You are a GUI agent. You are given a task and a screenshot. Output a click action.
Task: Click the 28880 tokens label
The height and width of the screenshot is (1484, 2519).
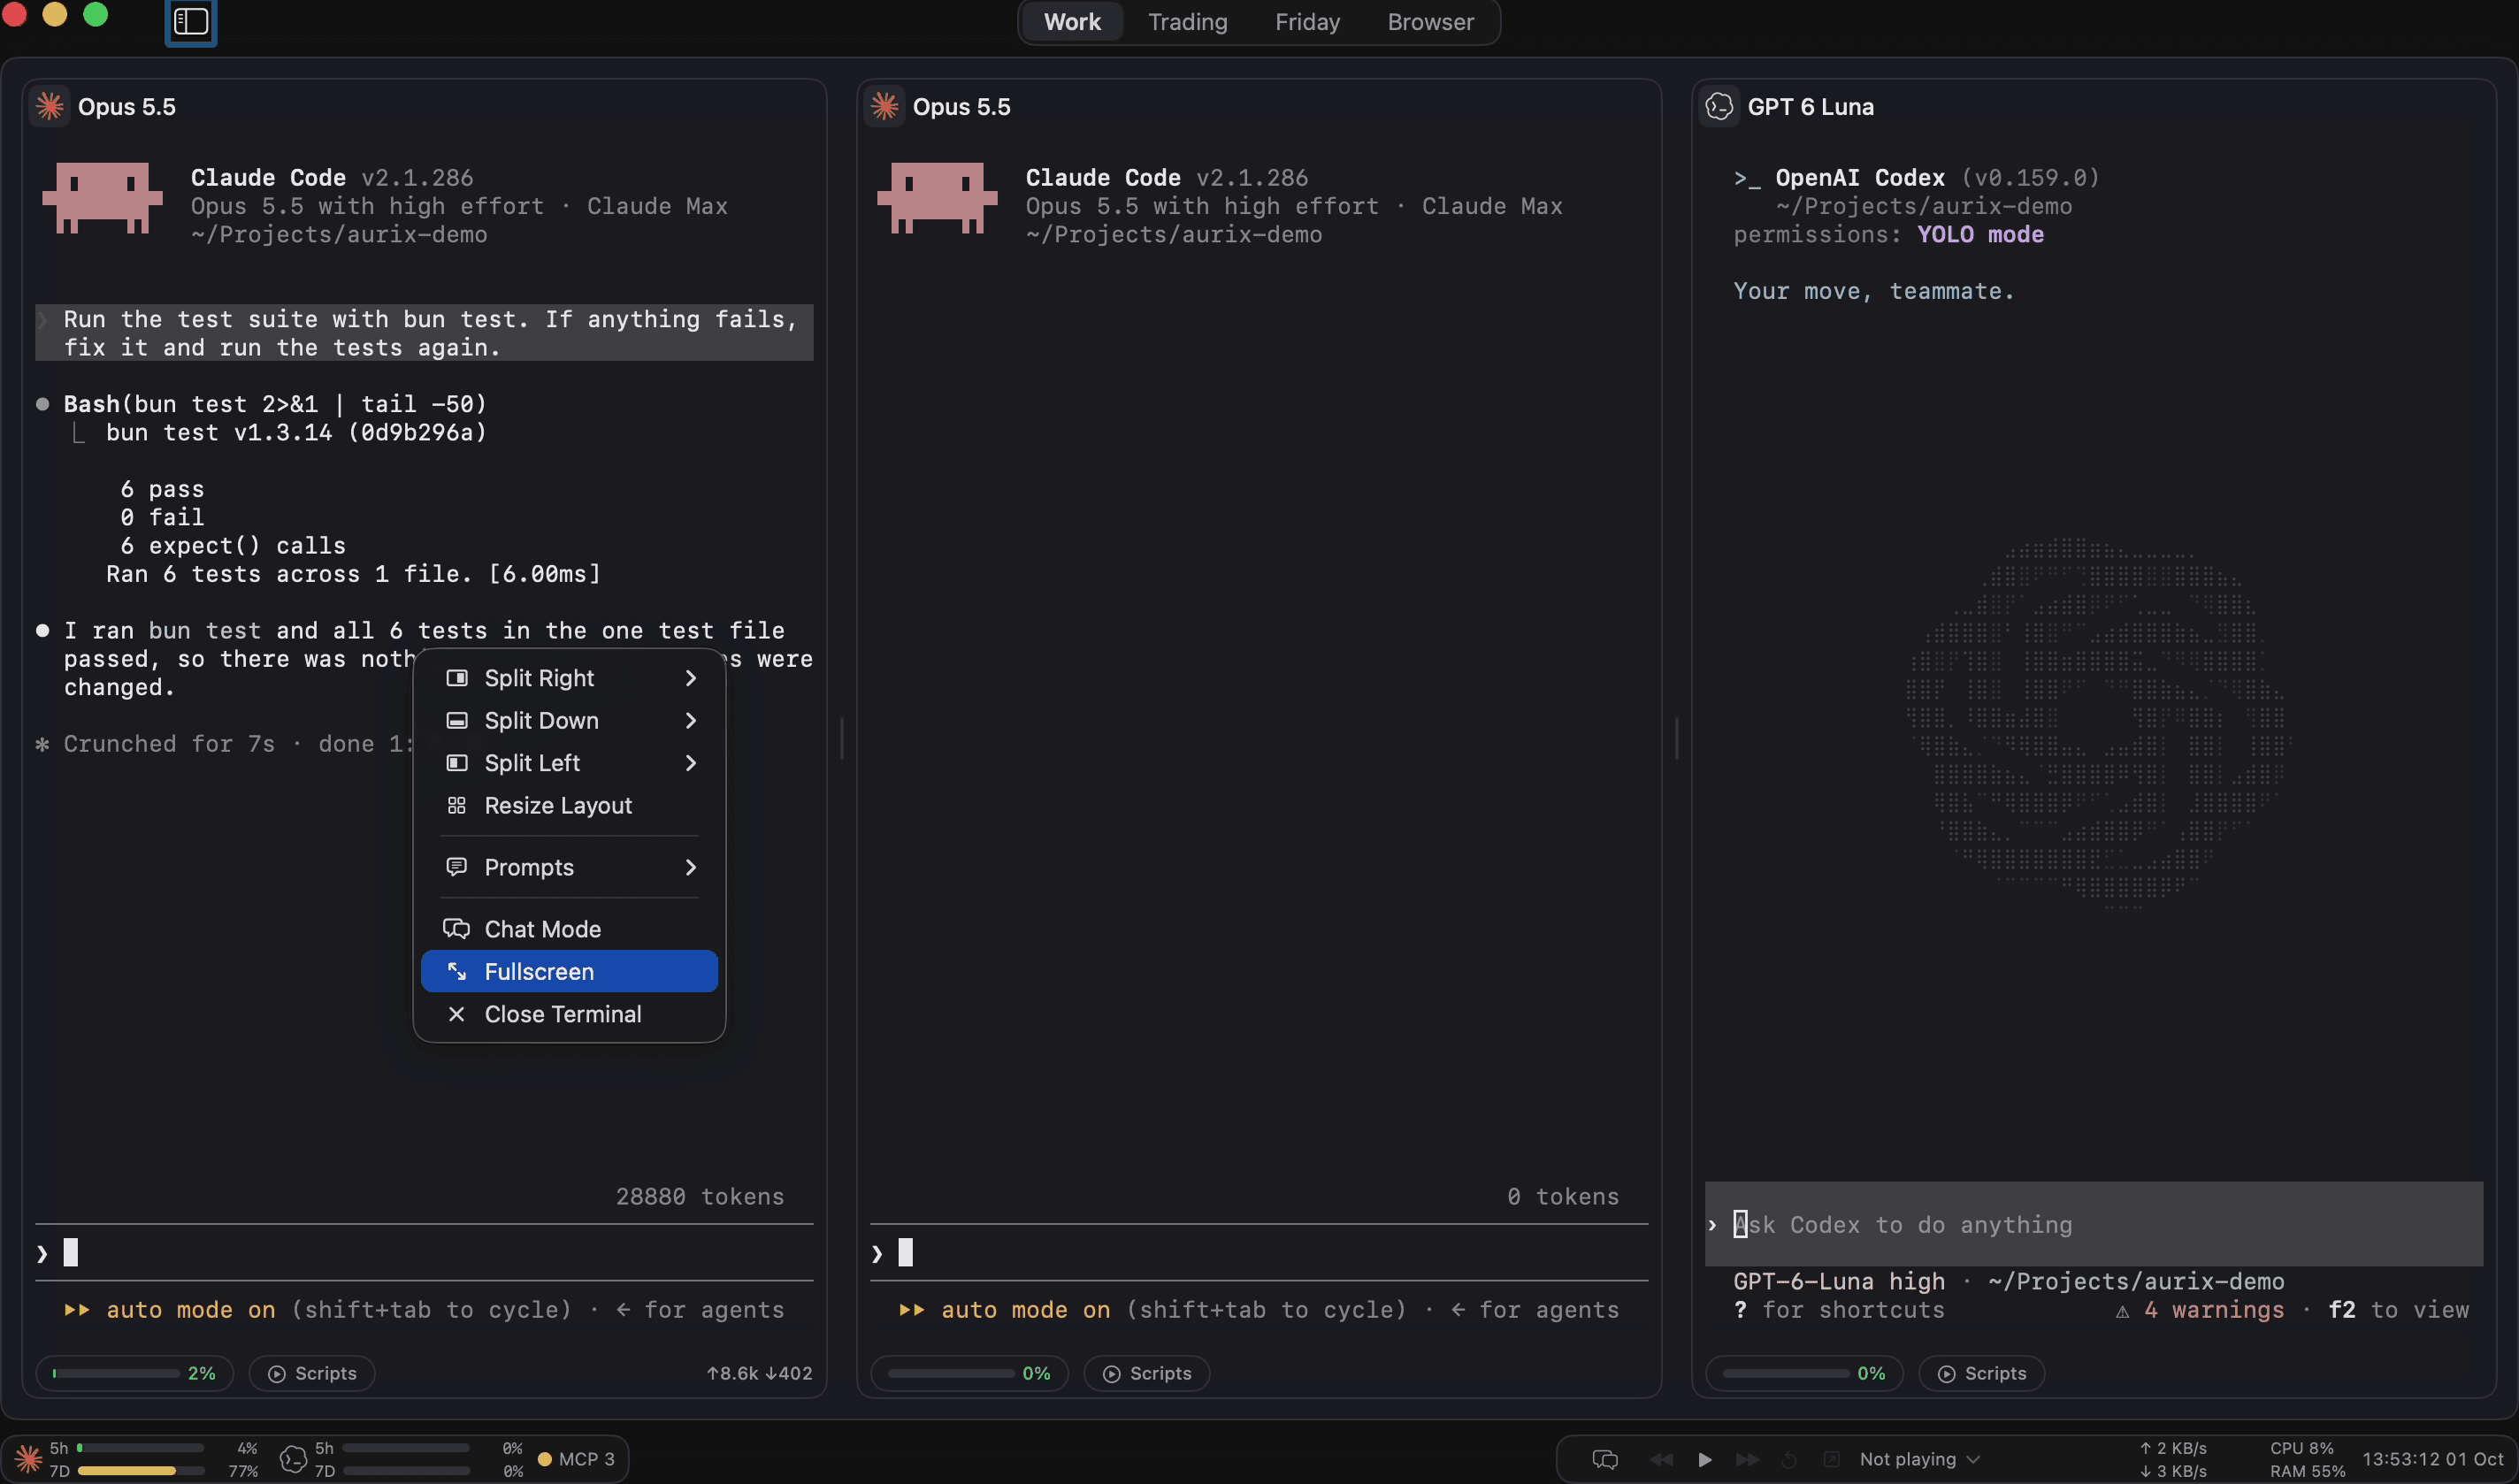[699, 1196]
